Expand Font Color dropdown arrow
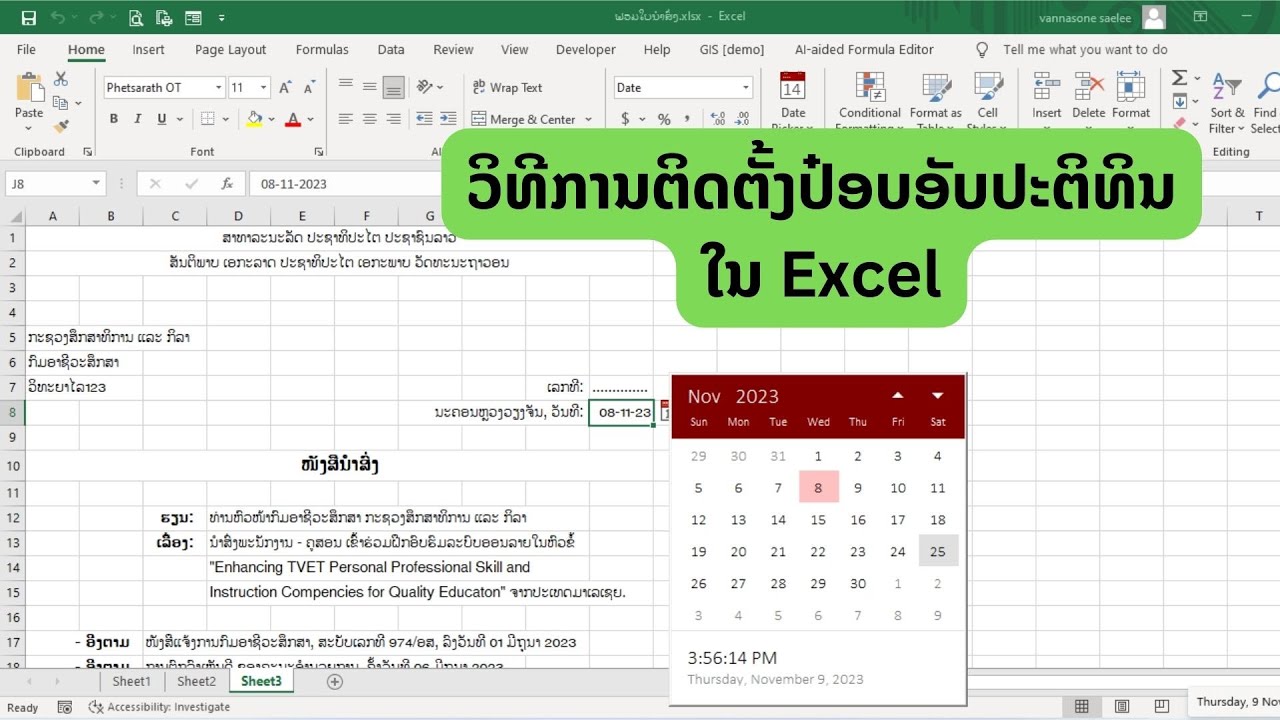Image resolution: width=1280 pixels, height=720 pixels. pyautogui.click(x=312, y=119)
